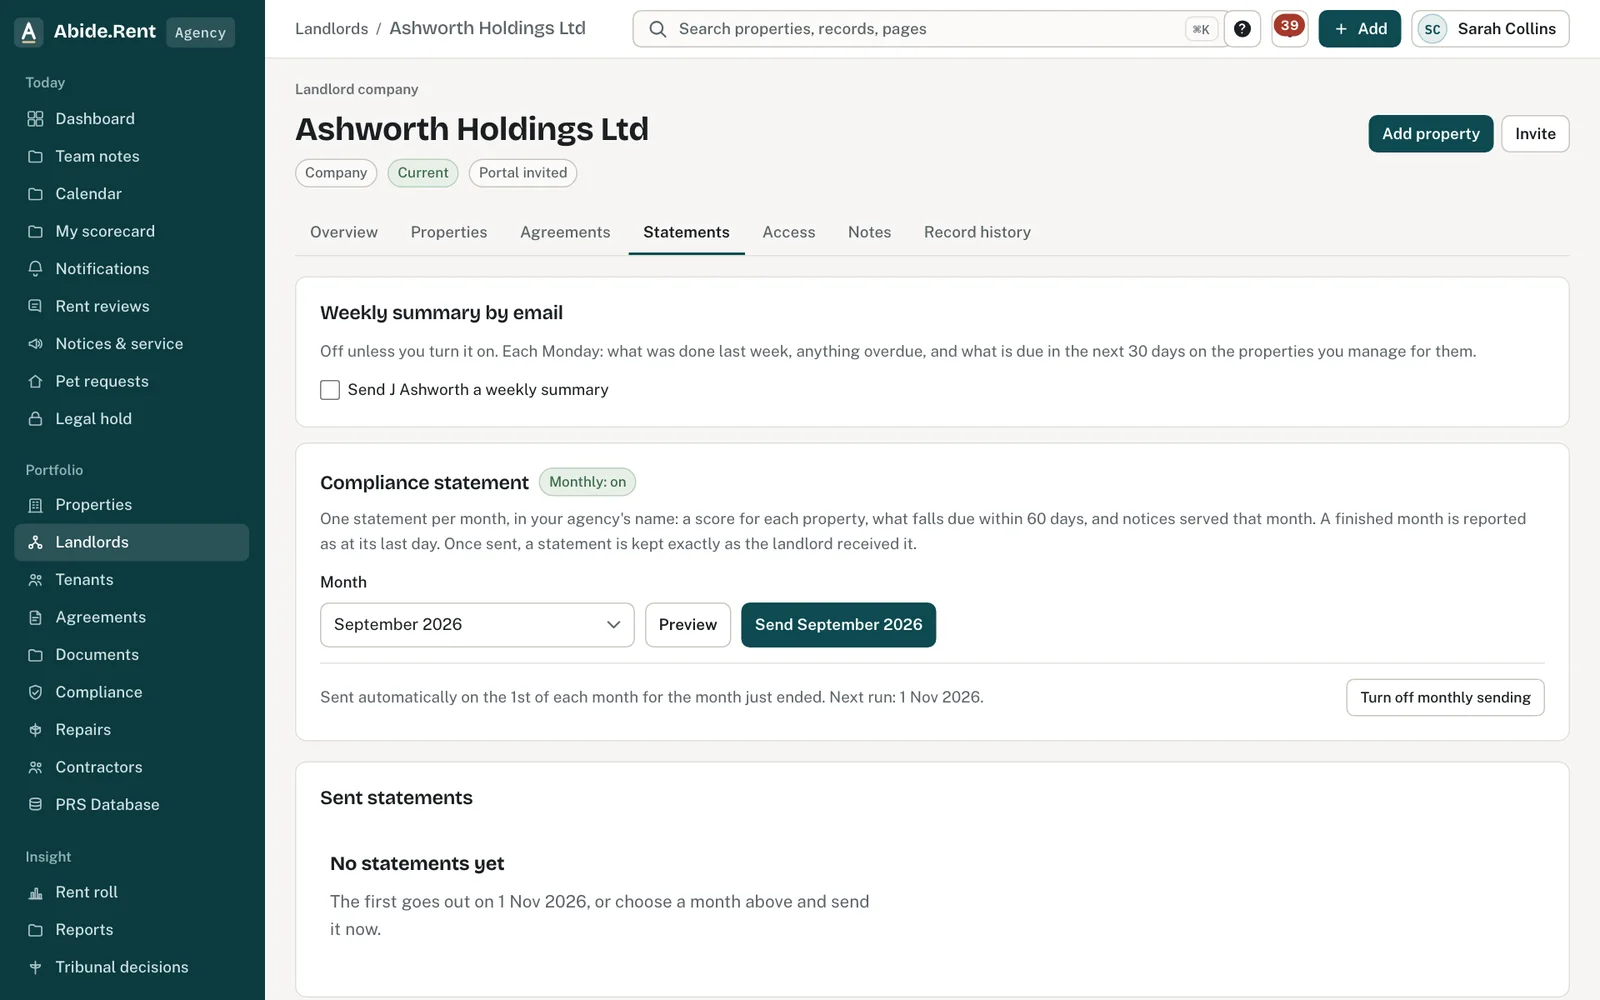Switch to the Agreements tab
Image resolution: width=1600 pixels, height=1000 pixels.
pyautogui.click(x=565, y=232)
